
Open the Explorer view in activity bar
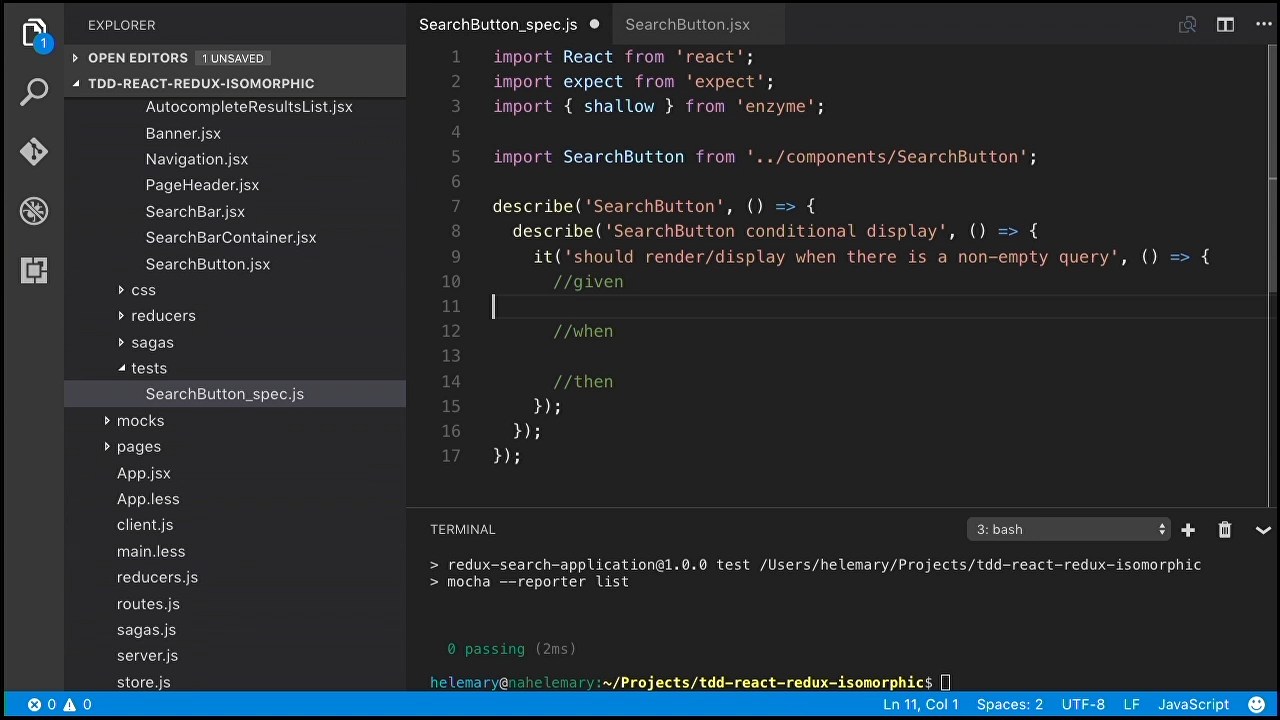point(34,34)
